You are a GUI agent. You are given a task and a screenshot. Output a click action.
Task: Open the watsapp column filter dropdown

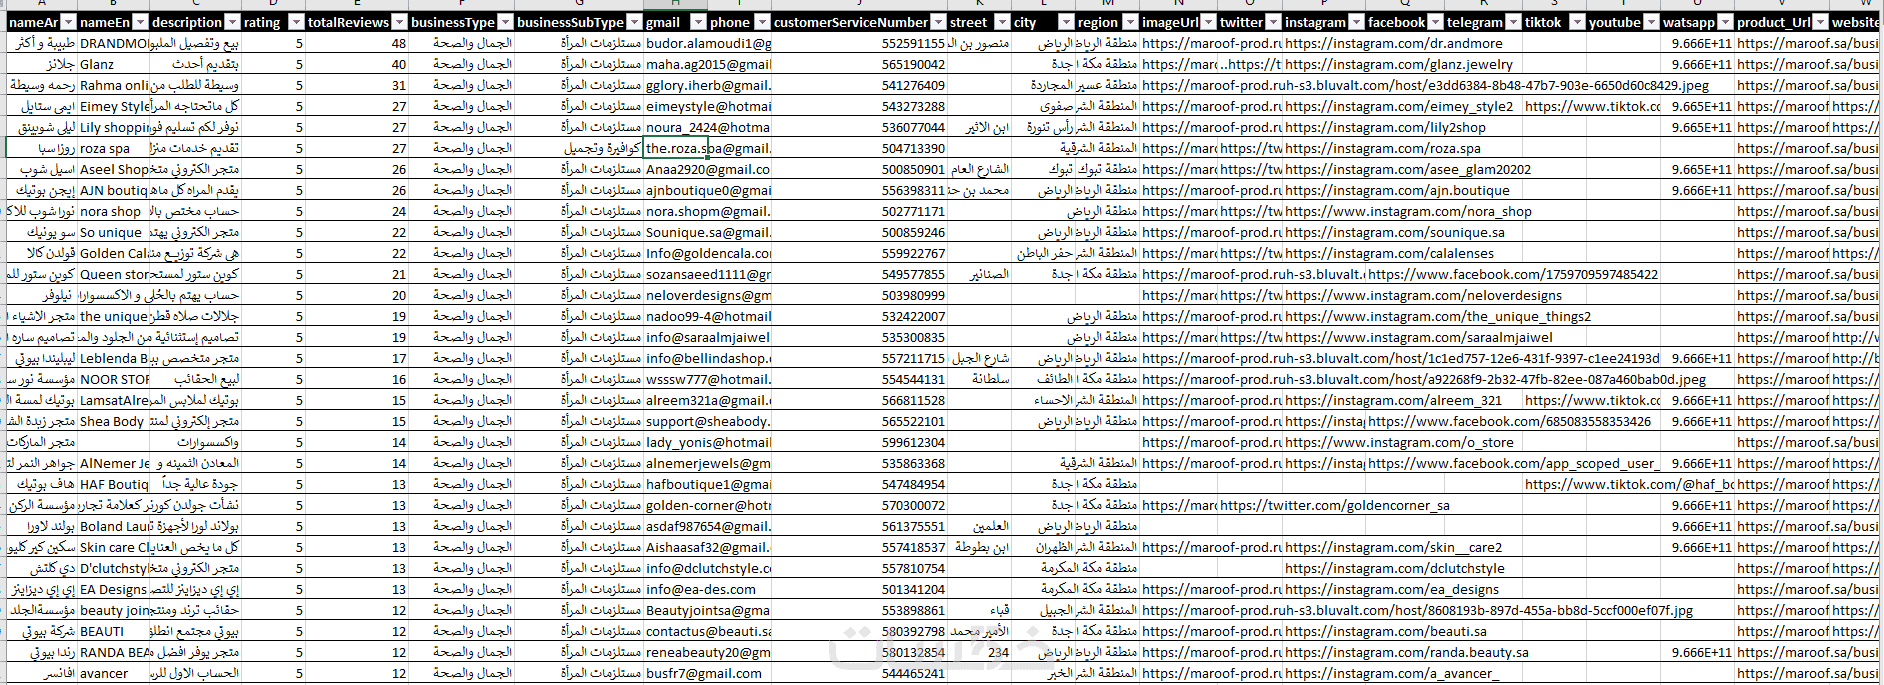[1725, 22]
